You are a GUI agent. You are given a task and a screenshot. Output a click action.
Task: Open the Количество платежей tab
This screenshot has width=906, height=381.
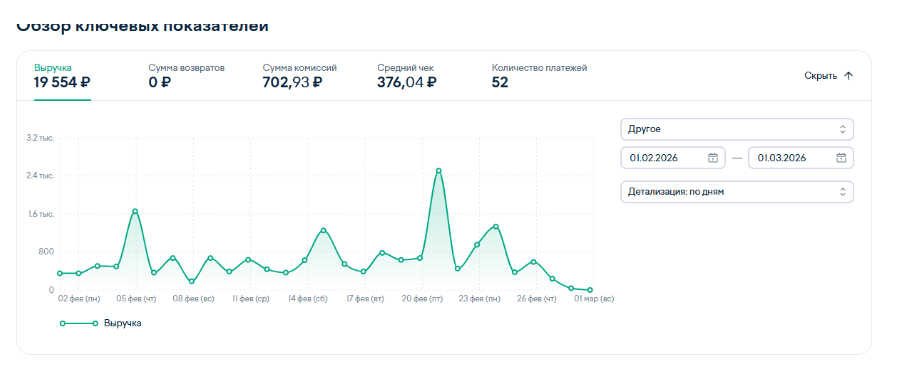click(540, 76)
